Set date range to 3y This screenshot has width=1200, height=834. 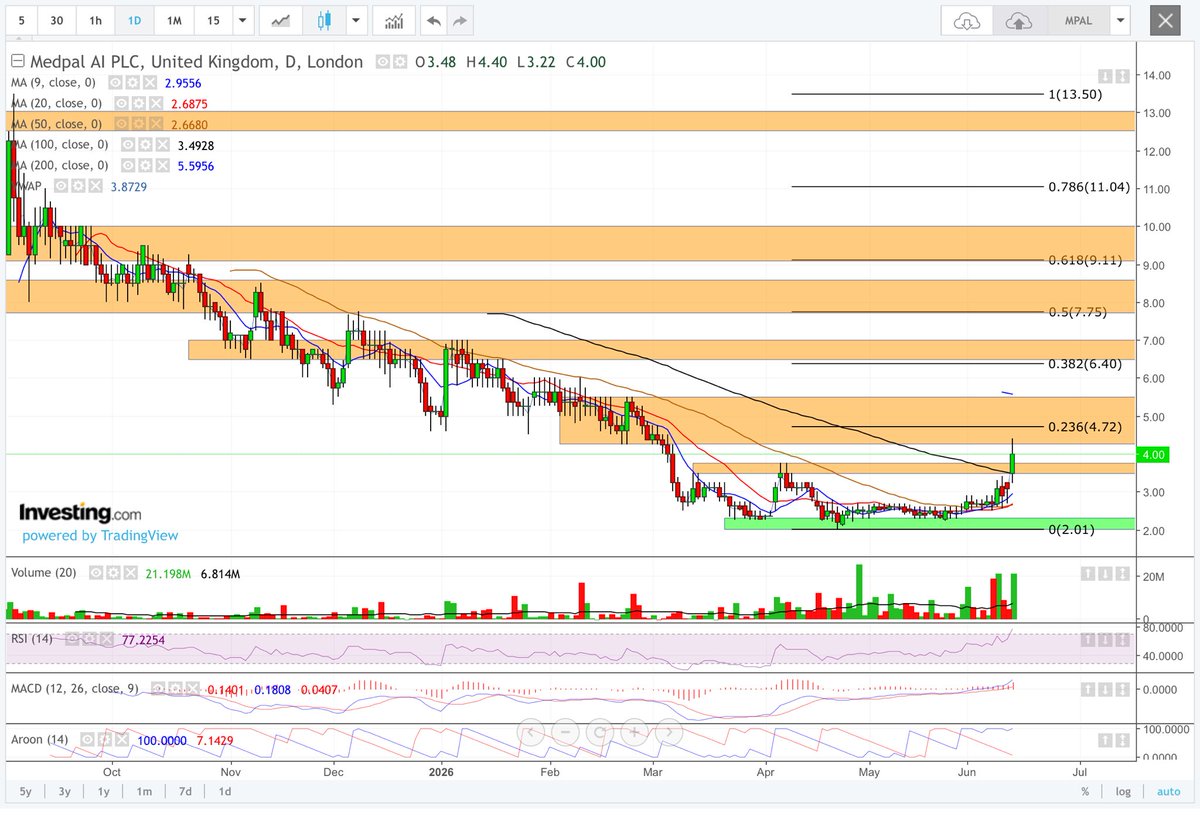pyautogui.click(x=65, y=792)
